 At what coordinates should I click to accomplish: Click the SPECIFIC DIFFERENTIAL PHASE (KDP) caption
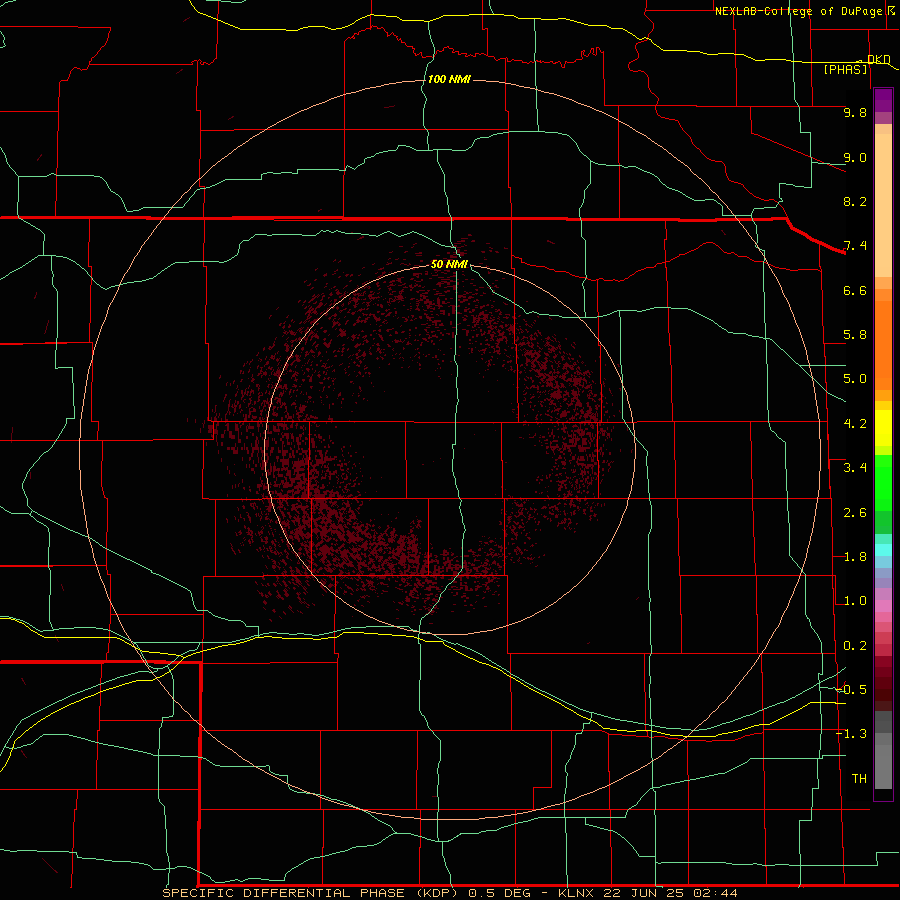pos(310,893)
